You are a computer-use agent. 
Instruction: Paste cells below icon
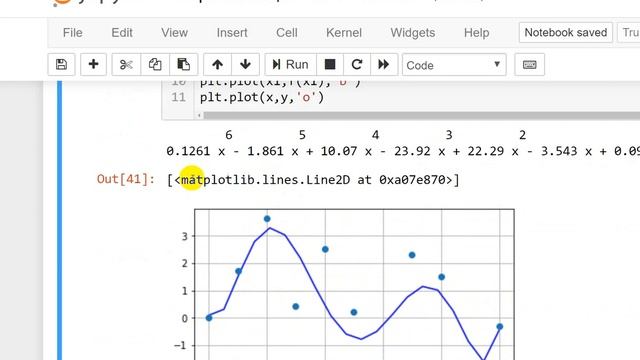184,64
